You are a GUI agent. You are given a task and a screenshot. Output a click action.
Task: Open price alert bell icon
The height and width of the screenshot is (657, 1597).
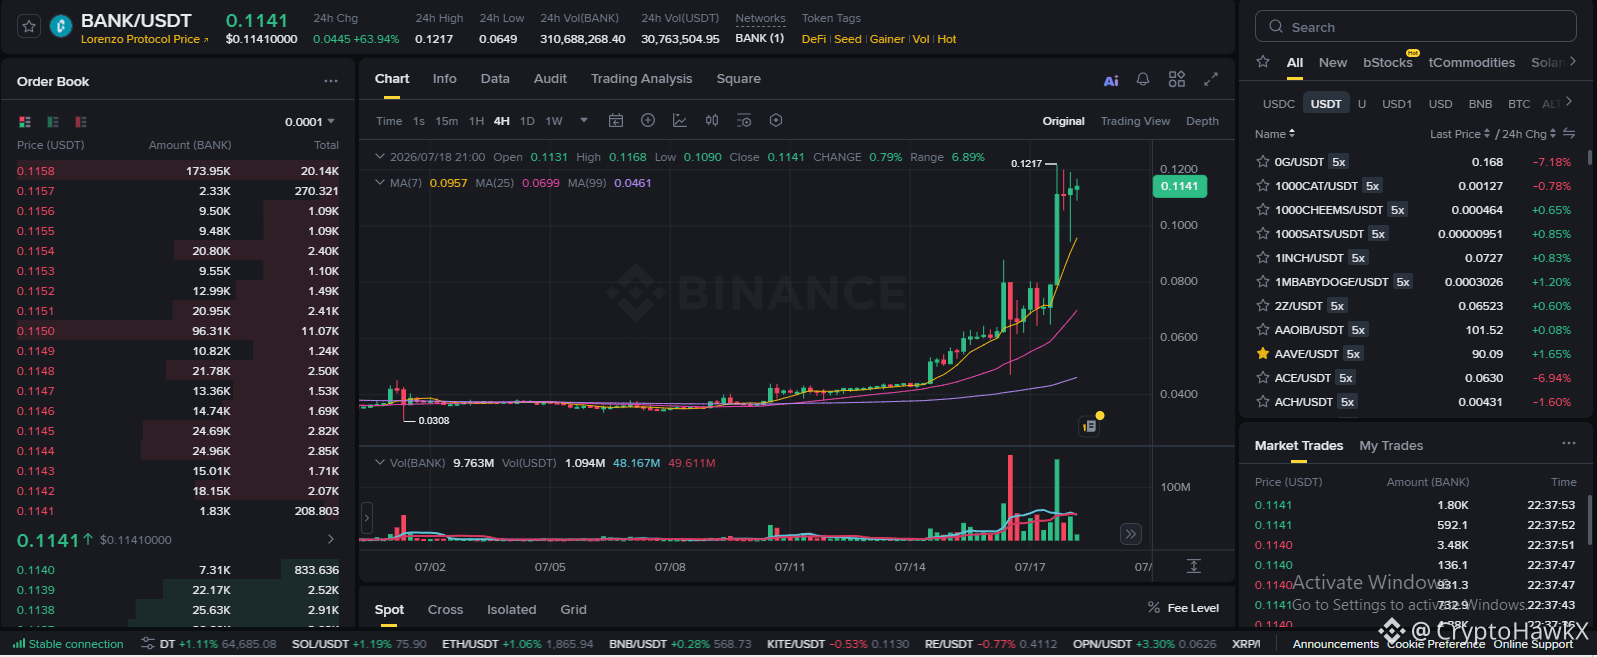1143,79
